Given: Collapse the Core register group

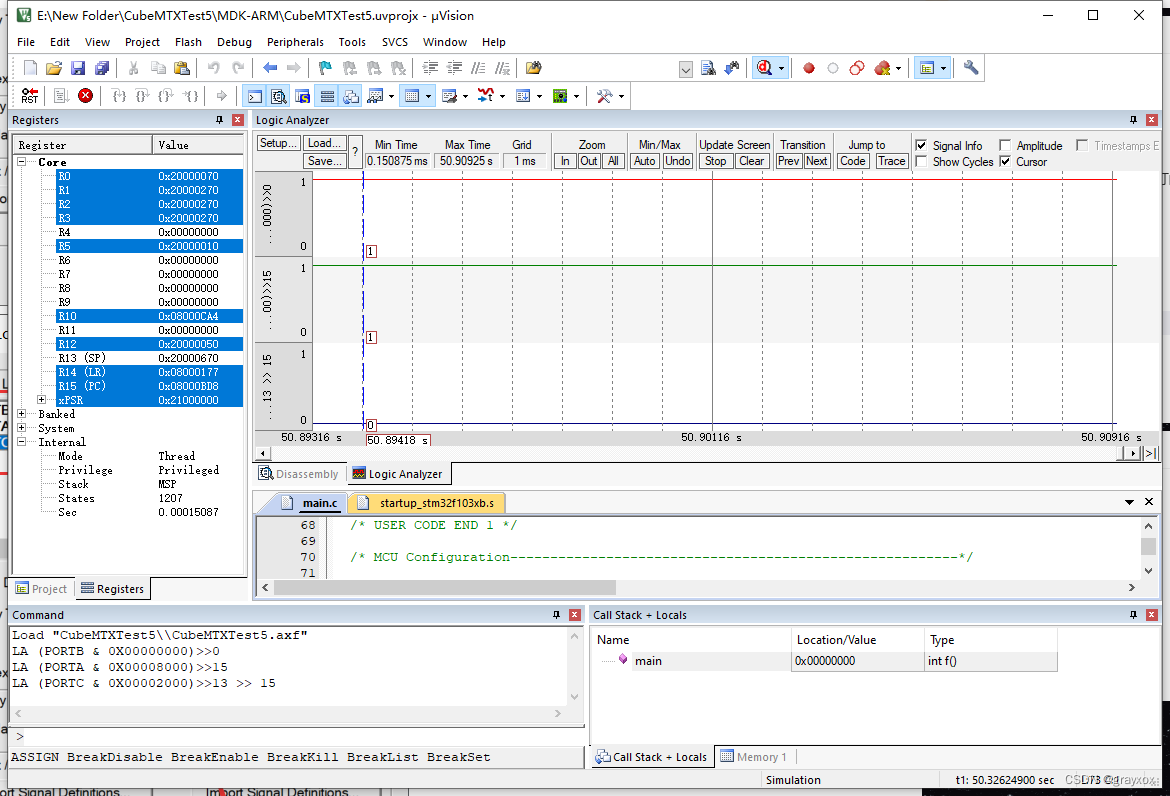Looking at the screenshot, I should 22,162.
